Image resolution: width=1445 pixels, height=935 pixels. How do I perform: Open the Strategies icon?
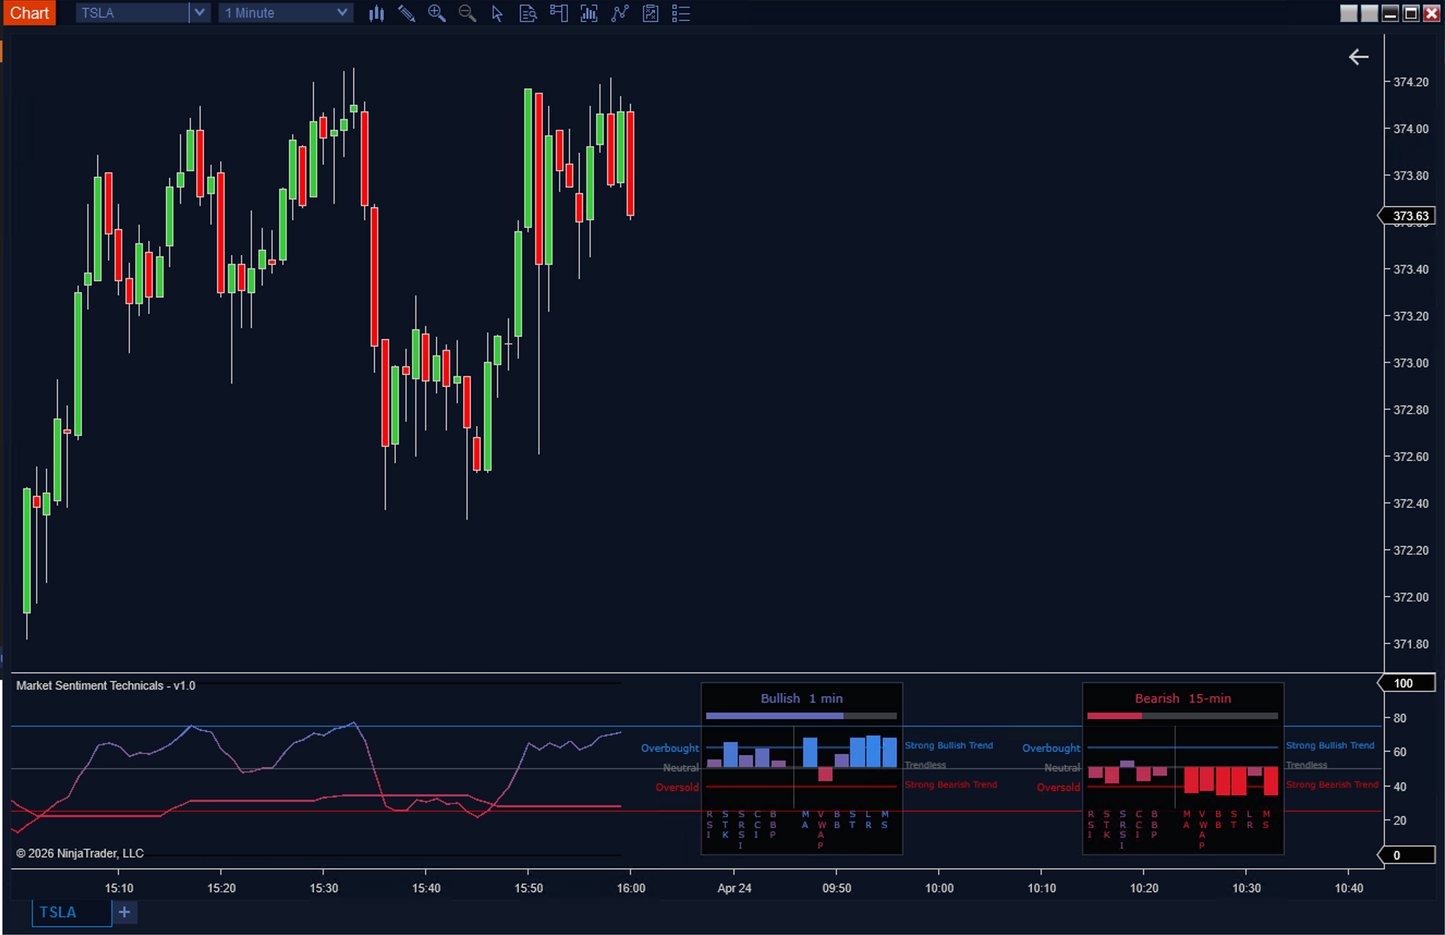tap(650, 13)
